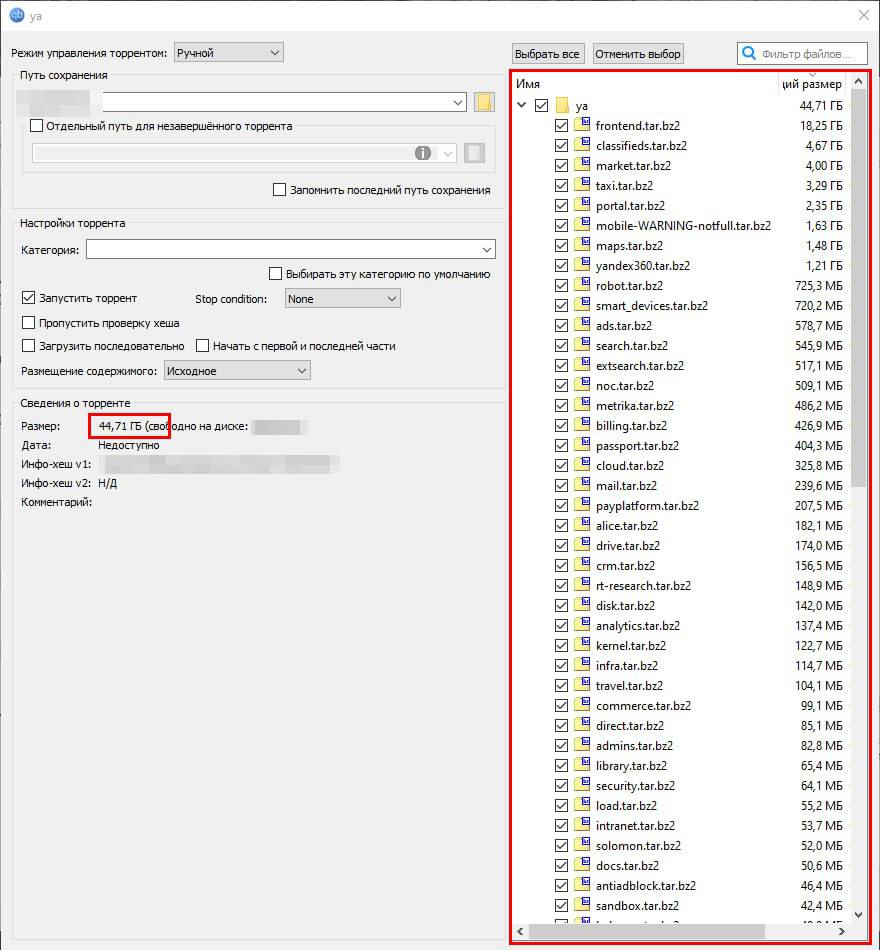Open the 'Режим управления торрентом' dropdown

228,52
